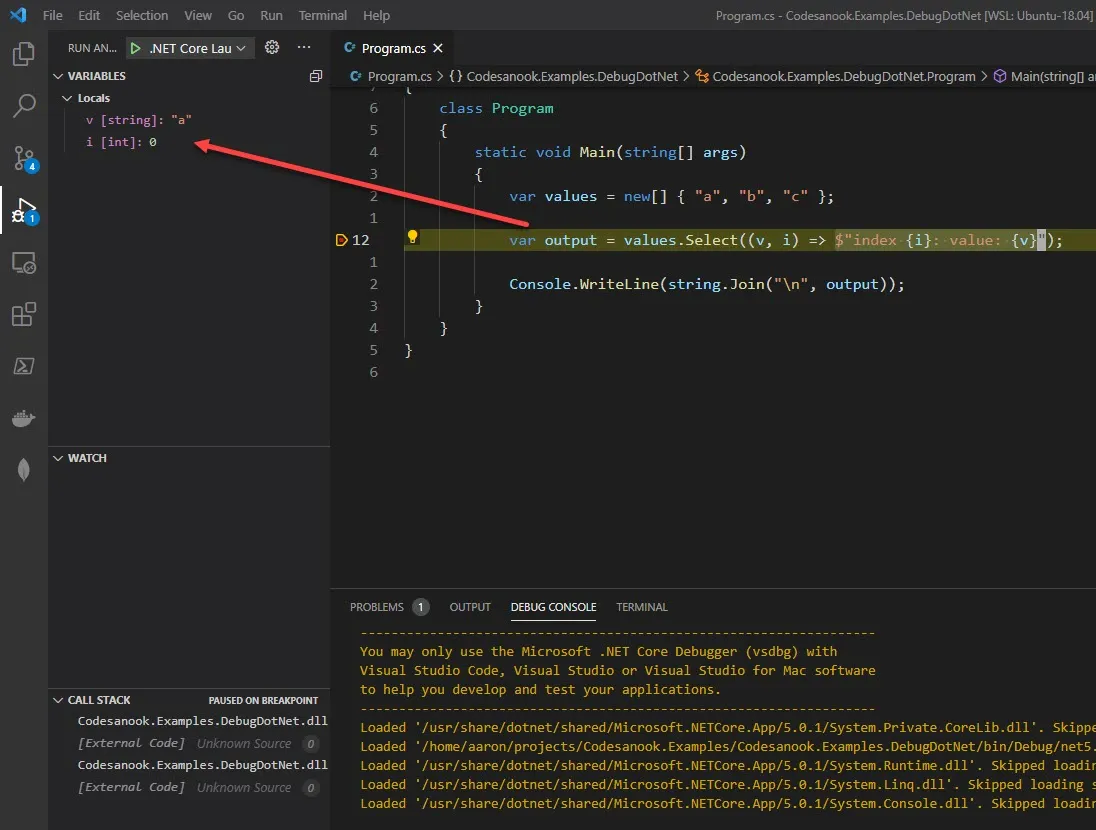This screenshot has width=1096, height=830.
Task: Click the System.Linq.dll loaded console message
Action: coord(727,785)
